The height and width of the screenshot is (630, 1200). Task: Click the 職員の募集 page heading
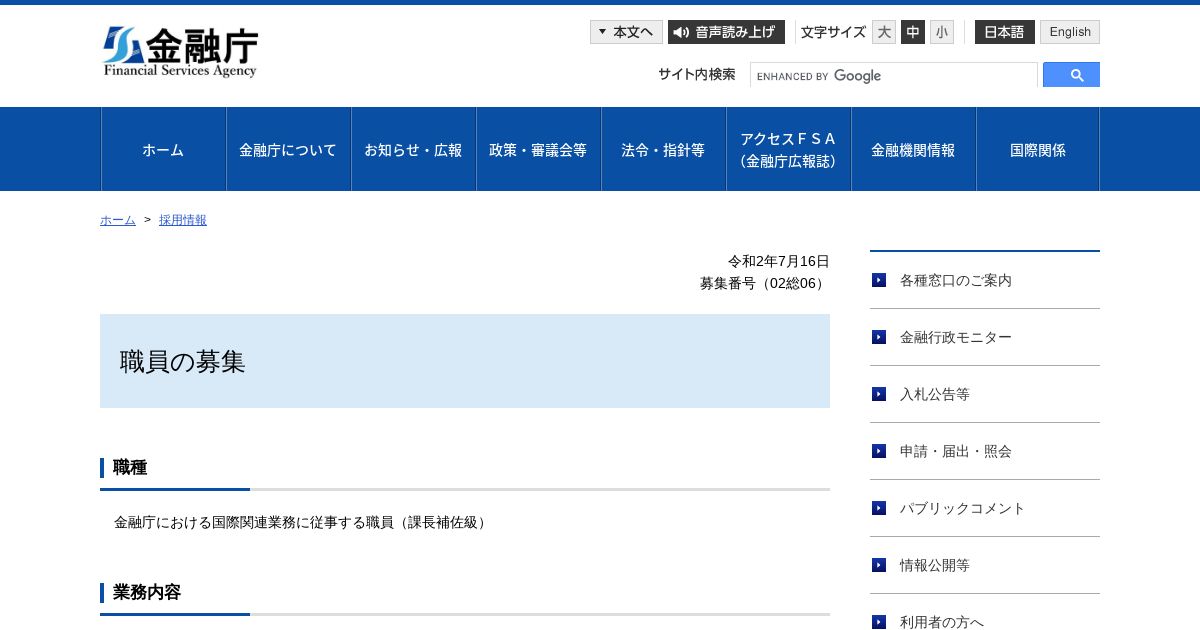182,362
